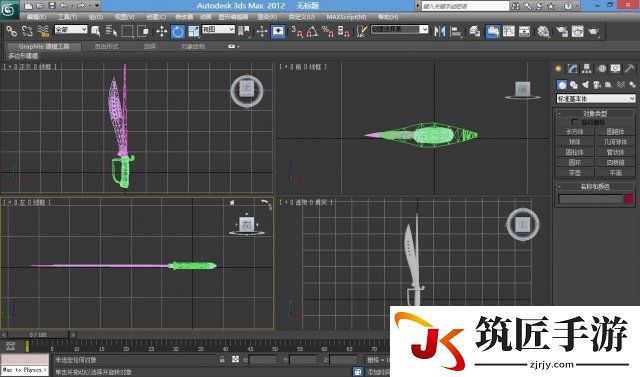
Task: Open the 视图(V) menu
Action: pos(124,17)
